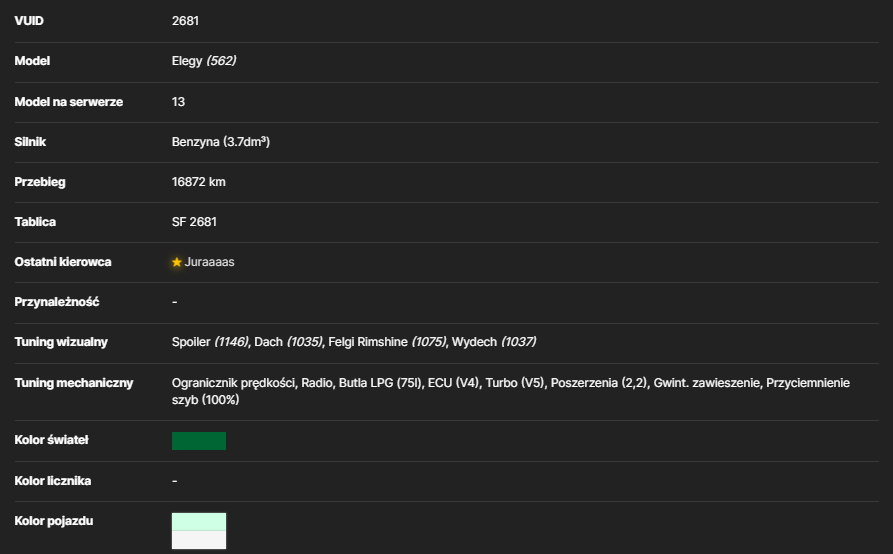Click the Spoiler (1146) tuning entry

210,342
